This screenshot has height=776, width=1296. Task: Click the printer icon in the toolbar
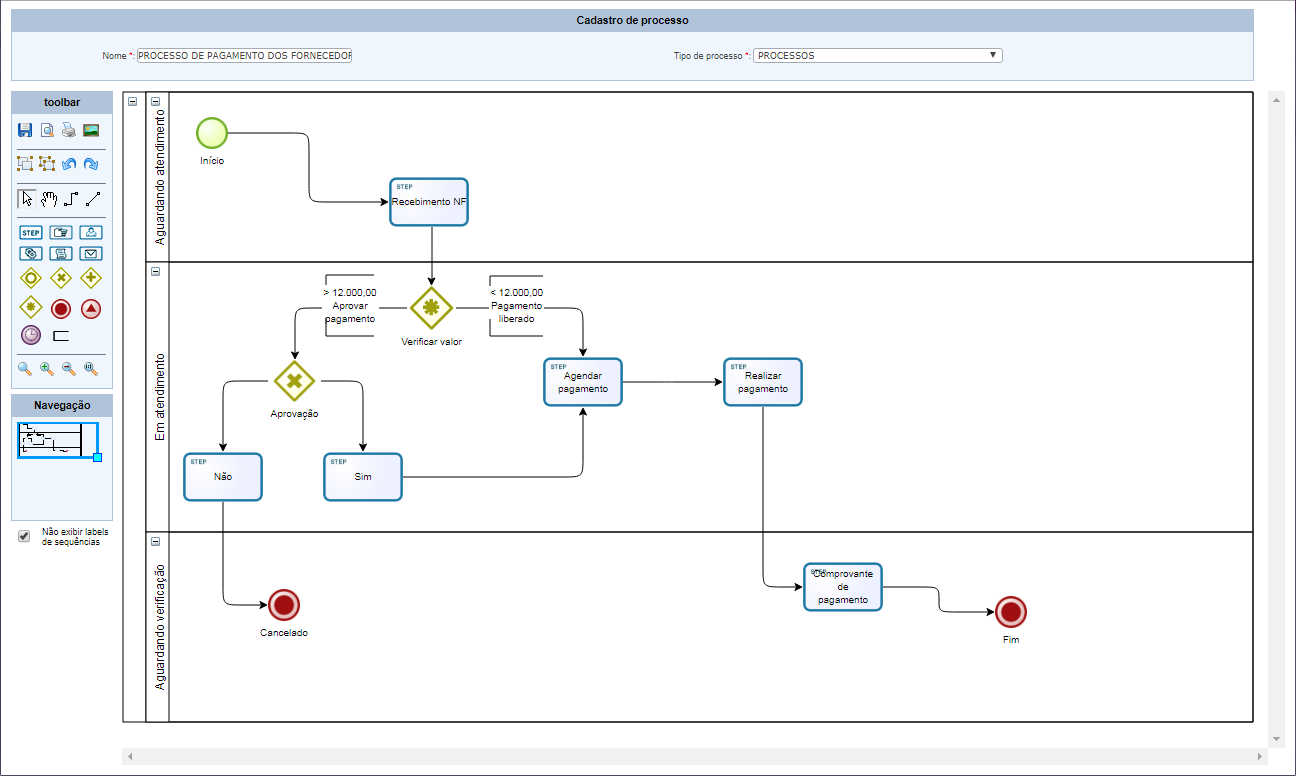pos(68,130)
